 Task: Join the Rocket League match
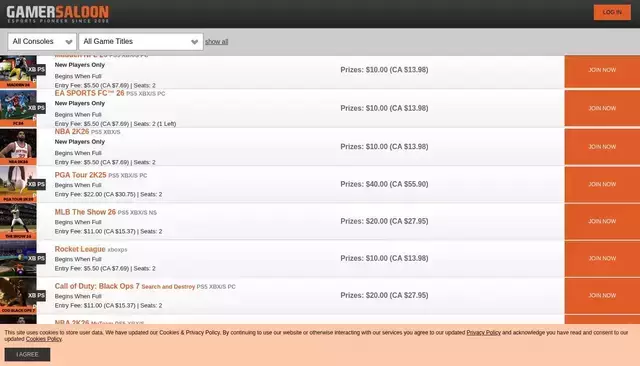602,258
